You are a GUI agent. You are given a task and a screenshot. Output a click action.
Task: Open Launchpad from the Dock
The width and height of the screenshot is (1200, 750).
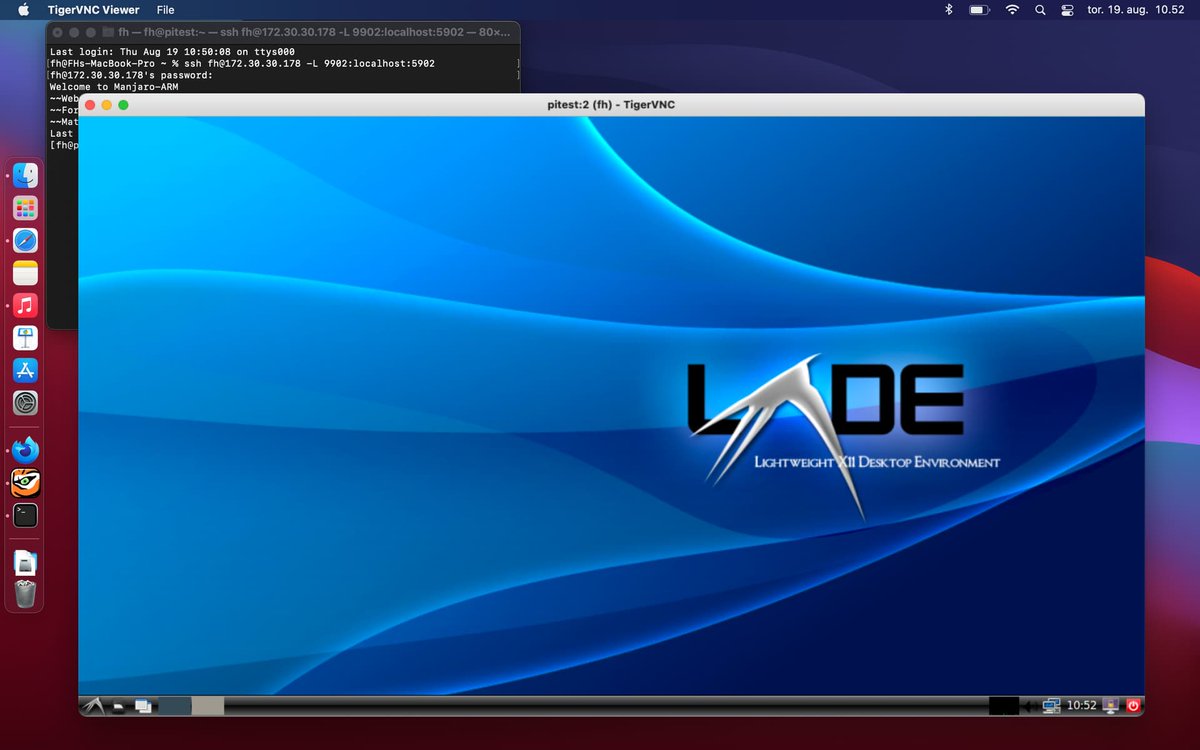coord(25,208)
